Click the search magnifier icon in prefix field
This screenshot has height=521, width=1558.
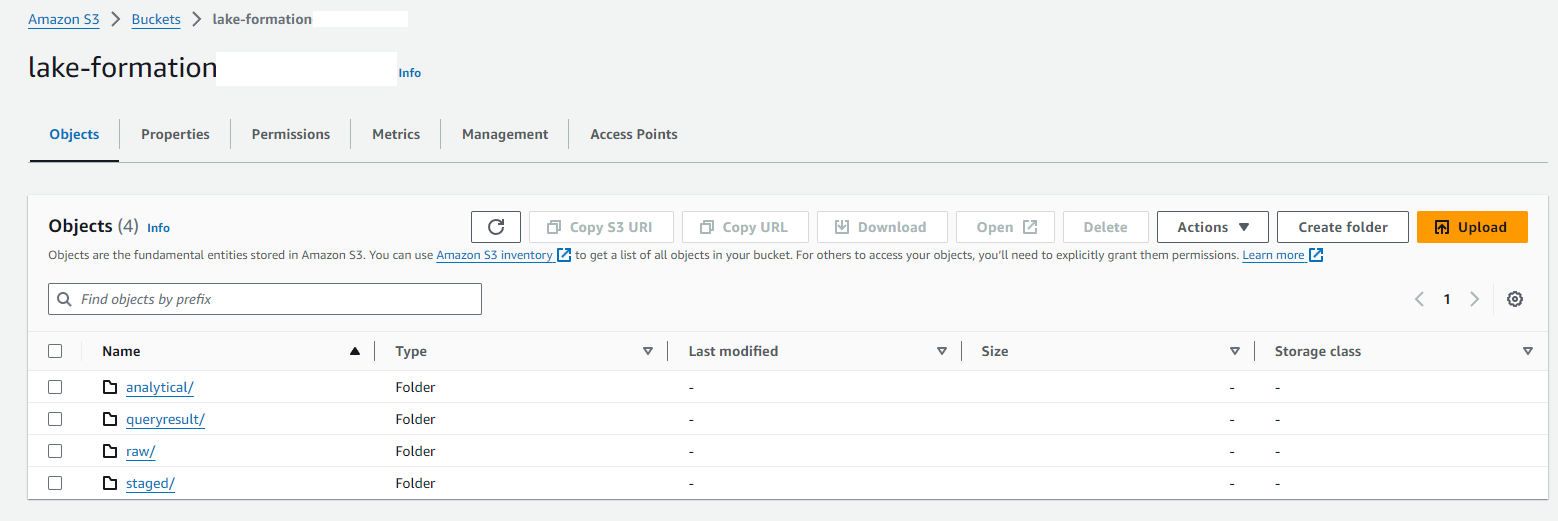click(65, 299)
